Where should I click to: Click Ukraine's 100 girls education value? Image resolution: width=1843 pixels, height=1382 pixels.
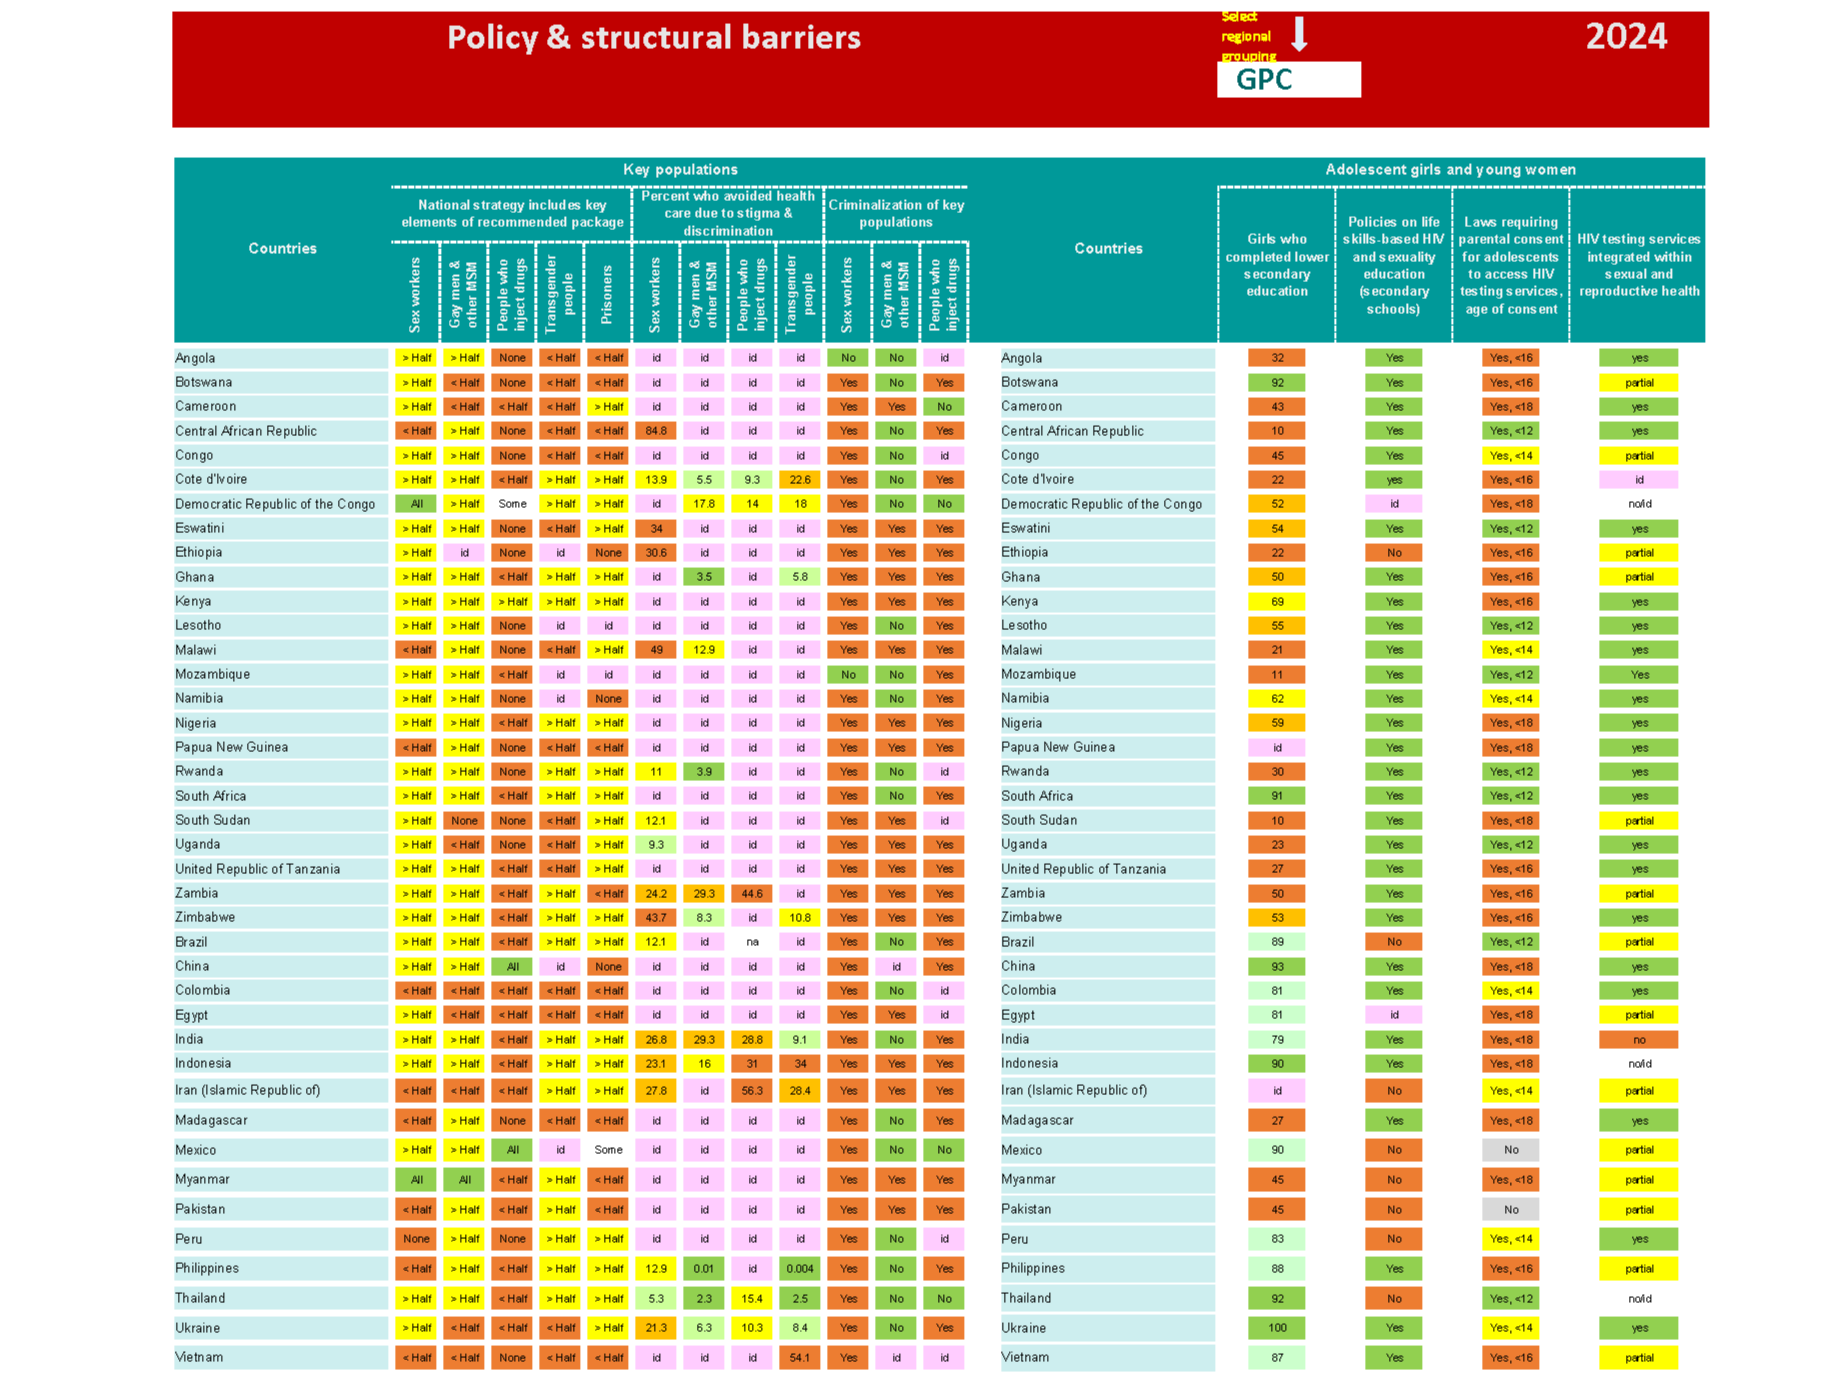[x=1277, y=1328]
